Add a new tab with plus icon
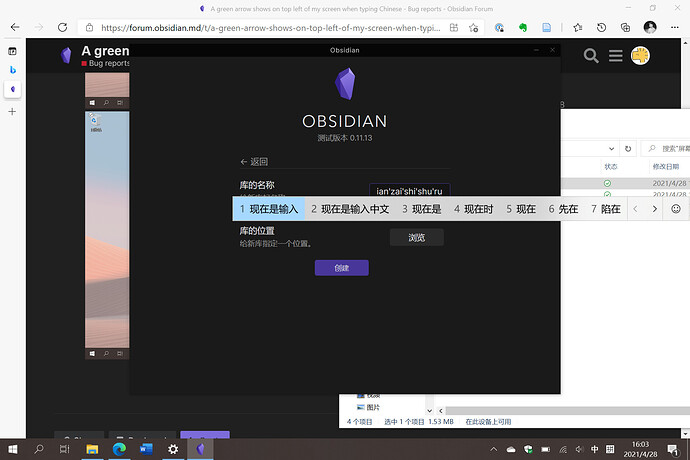The image size is (690, 460). pos(12,111)
